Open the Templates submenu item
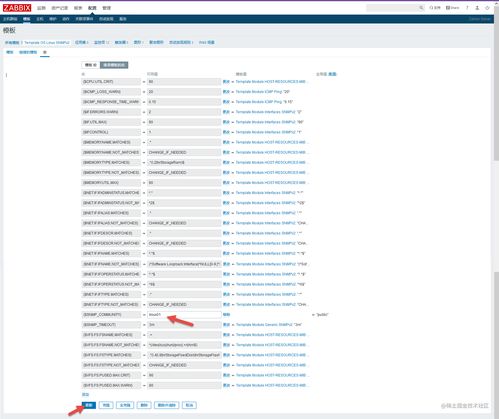Screen dimensions: 499x419 pos(27,19)
